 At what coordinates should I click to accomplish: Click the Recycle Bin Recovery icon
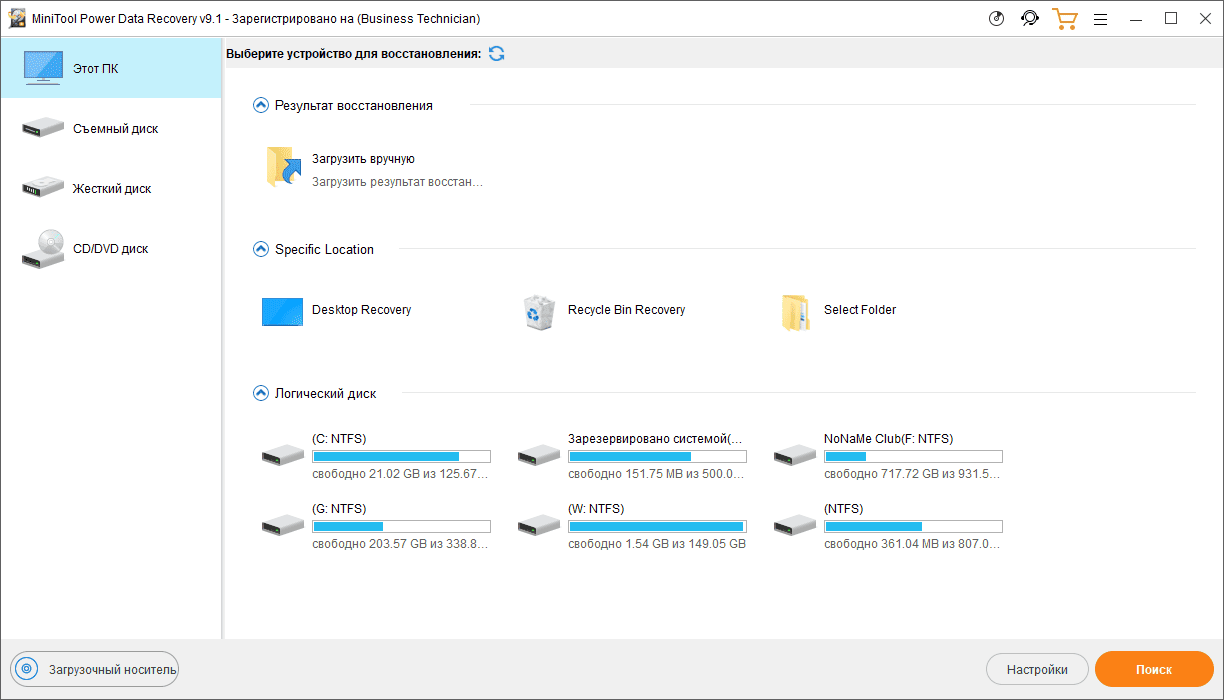point(539,311)
